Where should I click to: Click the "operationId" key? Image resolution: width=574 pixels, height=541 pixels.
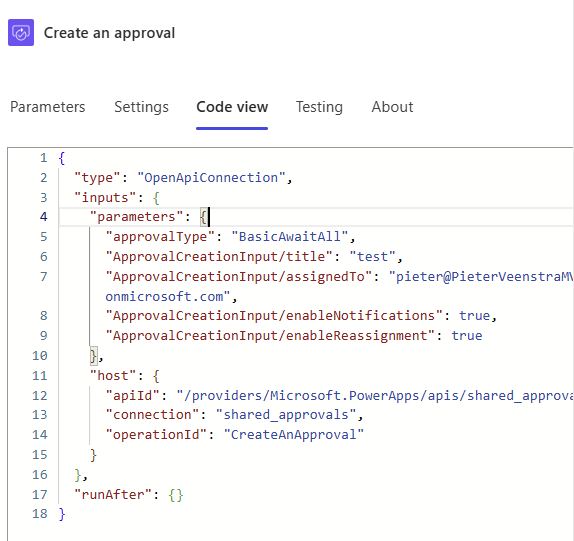[156, 435]
